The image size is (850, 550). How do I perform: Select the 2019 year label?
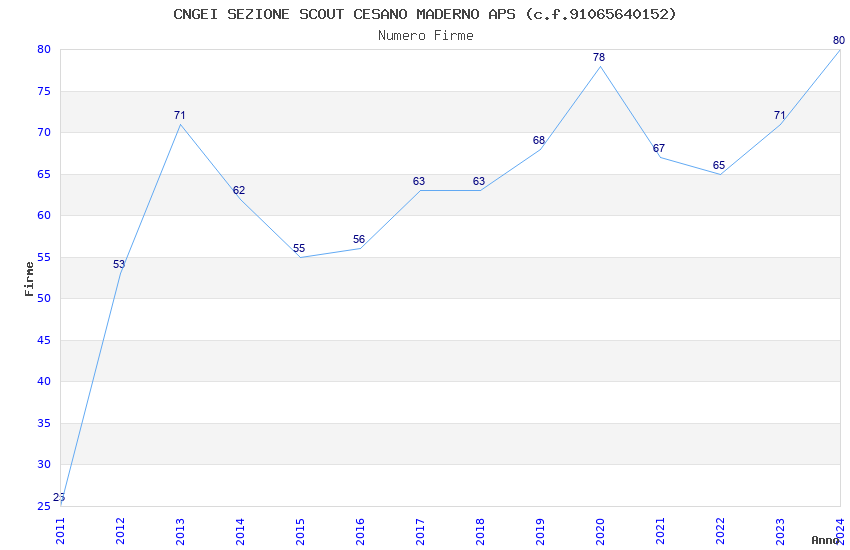pos(540,531)
